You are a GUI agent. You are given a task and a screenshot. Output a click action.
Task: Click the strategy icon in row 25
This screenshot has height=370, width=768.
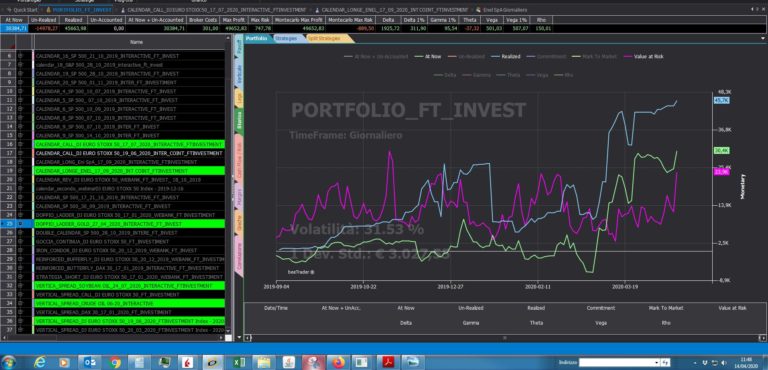pos(21,223)
